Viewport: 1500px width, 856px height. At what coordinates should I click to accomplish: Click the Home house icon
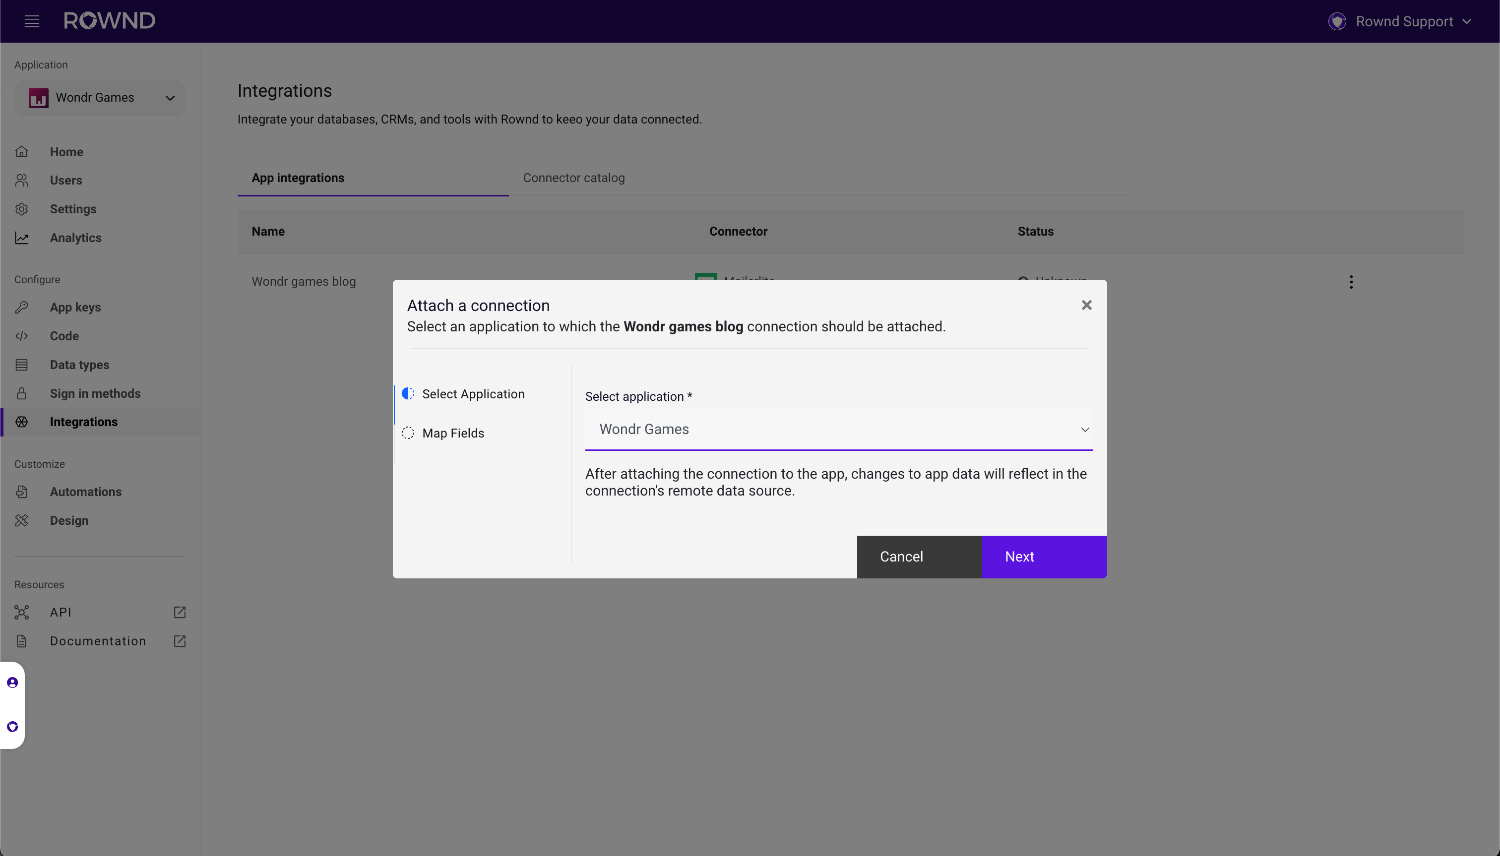(x=22, y=152)
